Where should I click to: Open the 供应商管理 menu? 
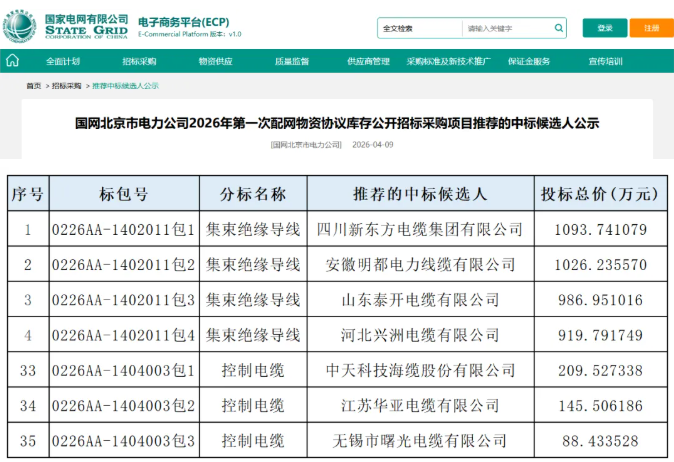coord(368,62)
